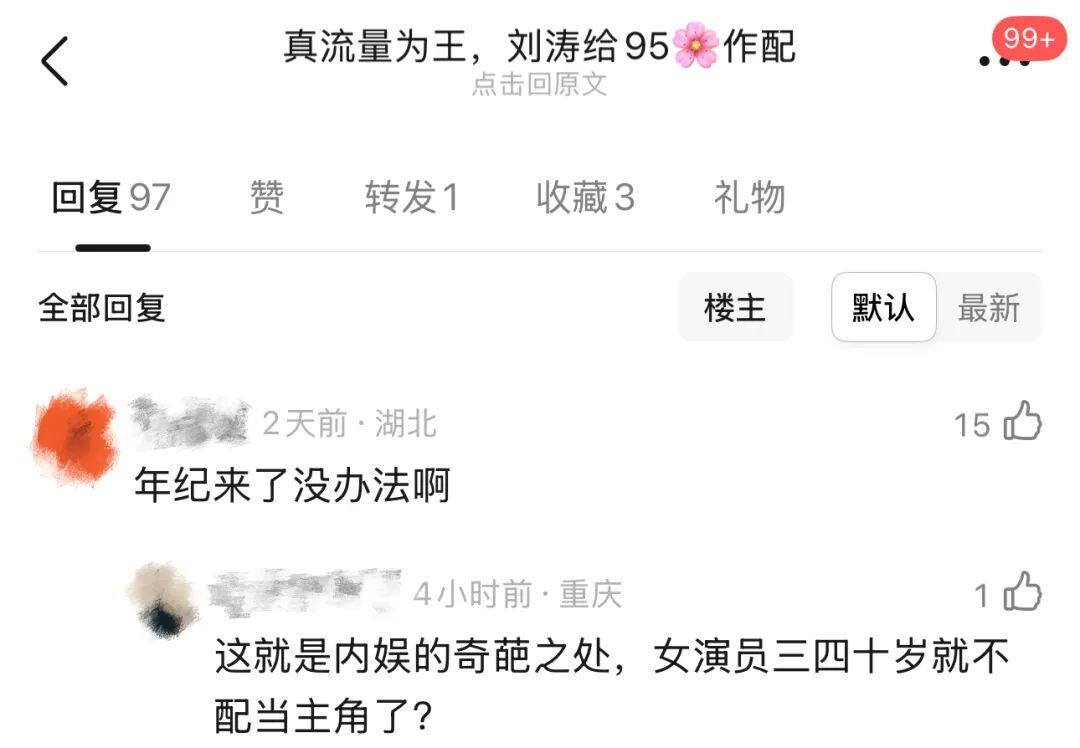
Task: Tap the comment 年纪来了没办法啊
Action: [292, 485]
